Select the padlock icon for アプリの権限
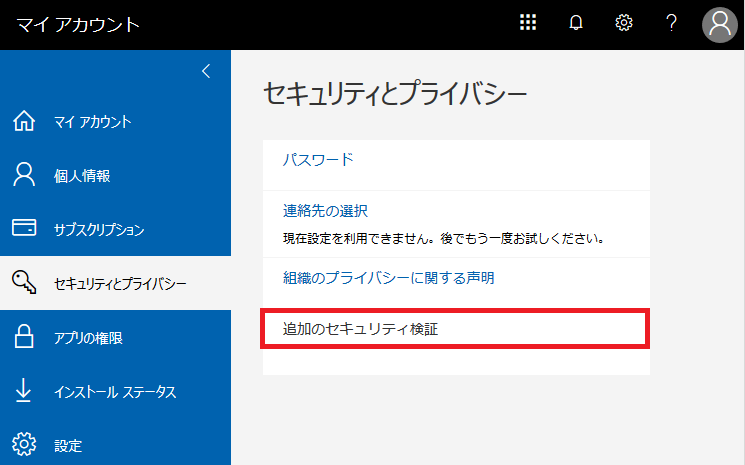This screenshot has width=745, height=465. pos(24,338)
